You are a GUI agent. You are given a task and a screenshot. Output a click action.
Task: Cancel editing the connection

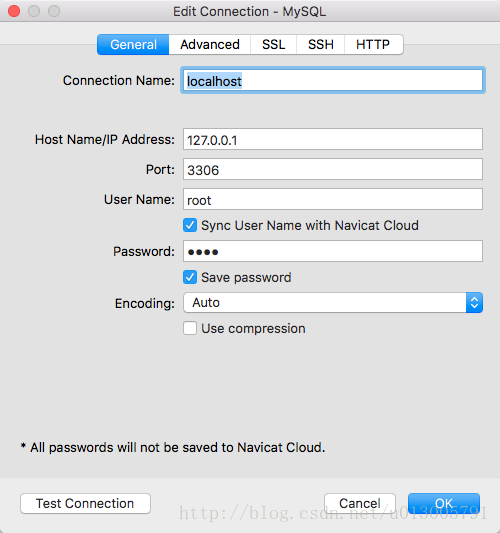pos(360,503)
